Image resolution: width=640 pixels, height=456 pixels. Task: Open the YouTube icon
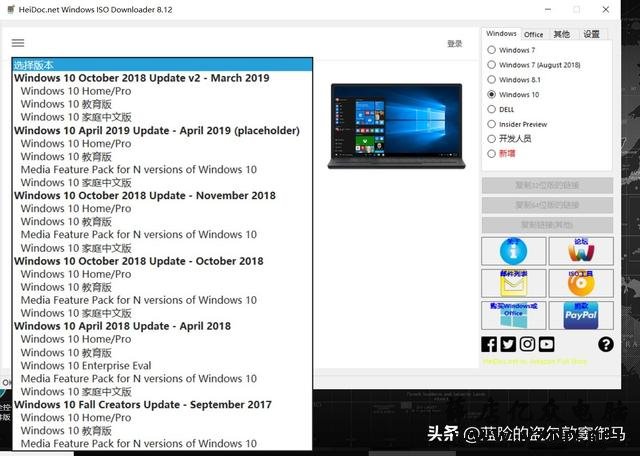coord(547,344)
